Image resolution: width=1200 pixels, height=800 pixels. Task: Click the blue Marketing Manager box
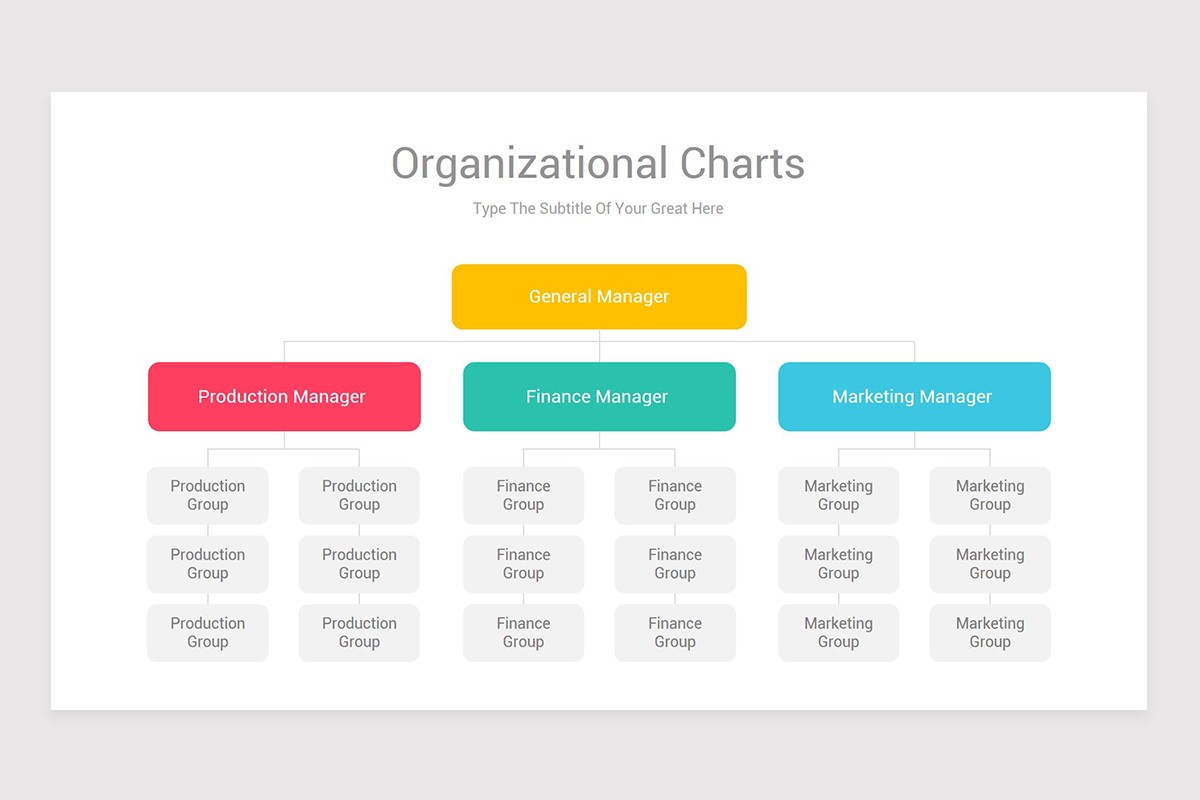pos(914,397)
